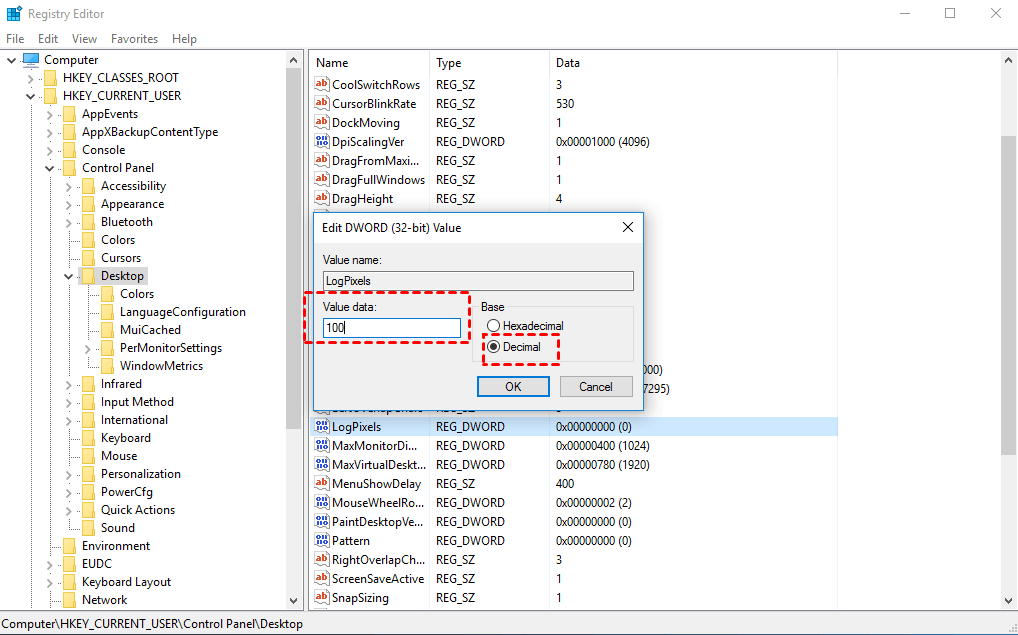Cancel the Edit DWORD dialog
This screenshot has width=1018, height=635.
tap(595, 387)
